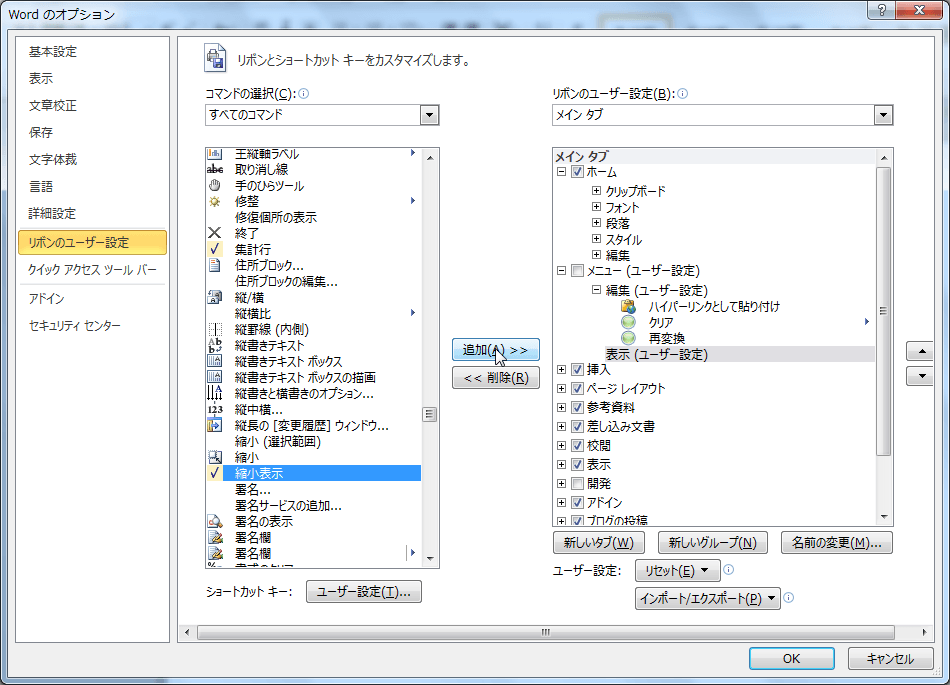Viewport: 950px width, 685px height.
Task: Expand the 段落 group
Action: tap(596, 223)
